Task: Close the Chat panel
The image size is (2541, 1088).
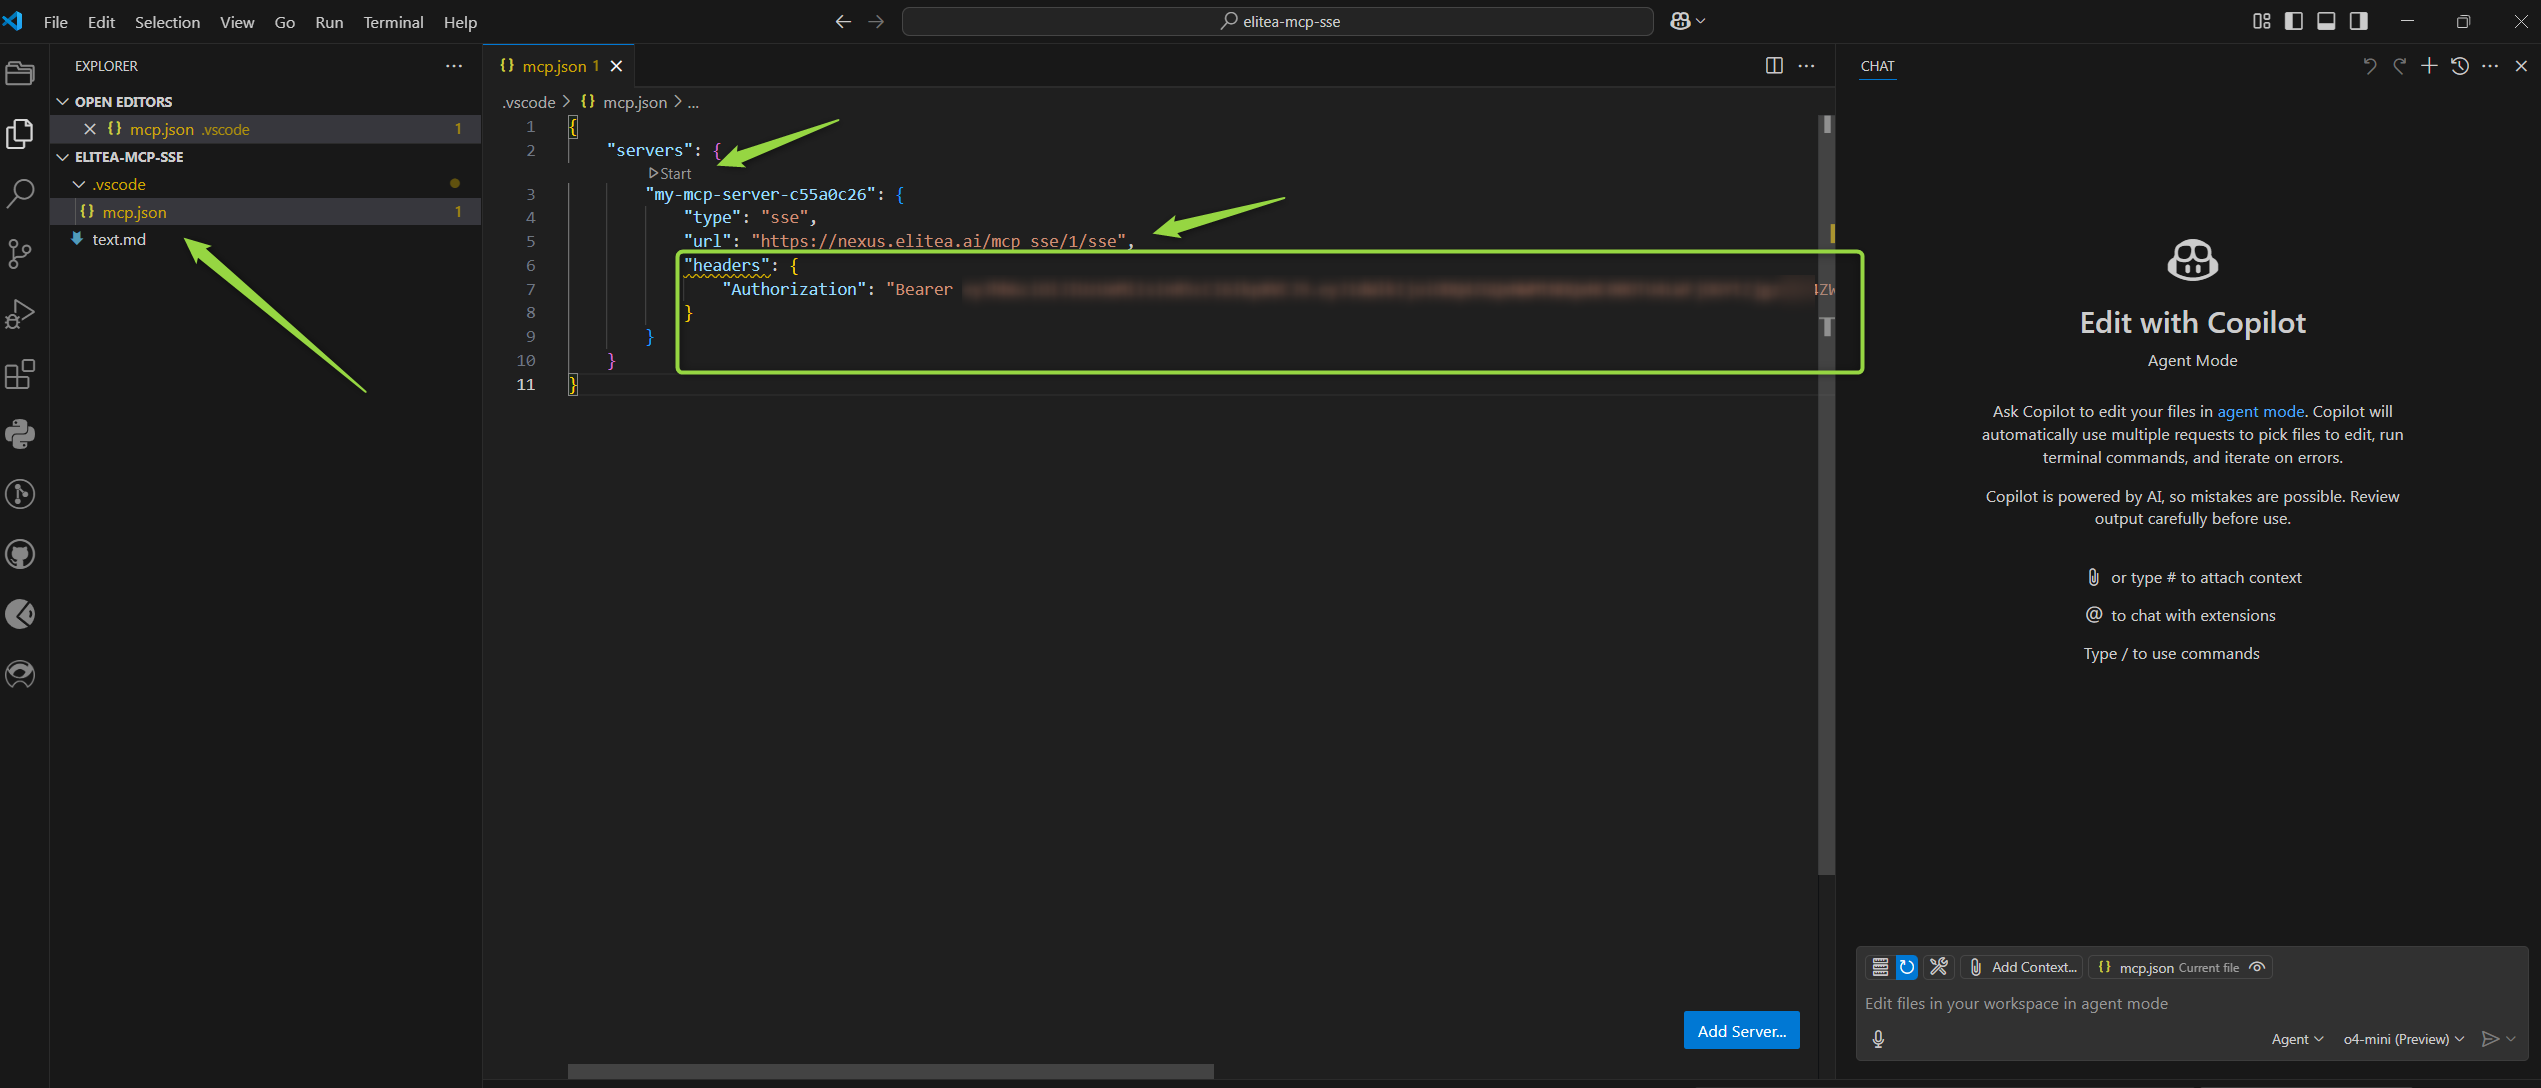Action: pyautogui.click(x=2521, y=65)
